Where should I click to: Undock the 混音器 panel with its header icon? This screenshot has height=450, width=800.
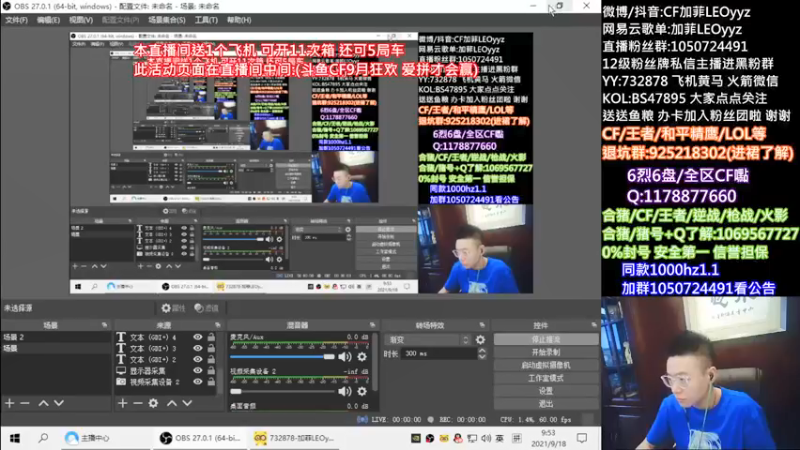pyautogui.click(x=372, y=325)
